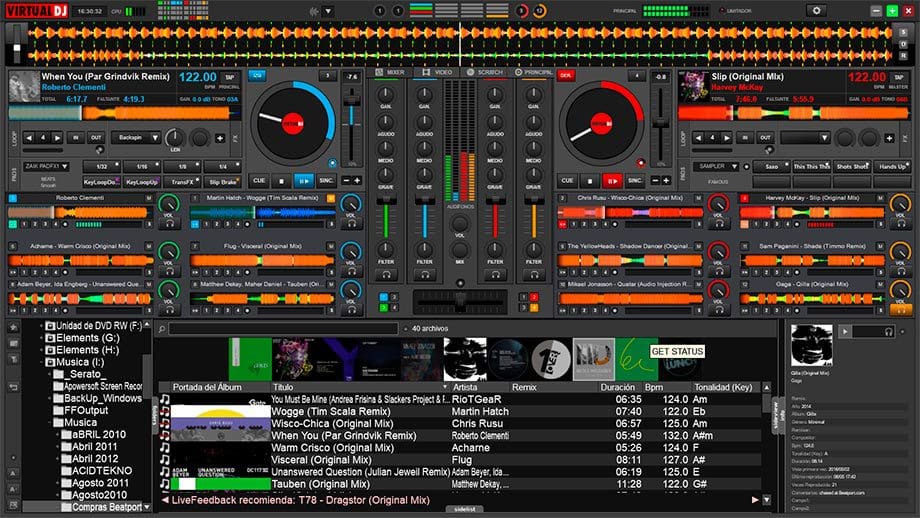This screenshot has height=518, width=920.
Task: Stop the left deck playback
Action: pos(281,181)
